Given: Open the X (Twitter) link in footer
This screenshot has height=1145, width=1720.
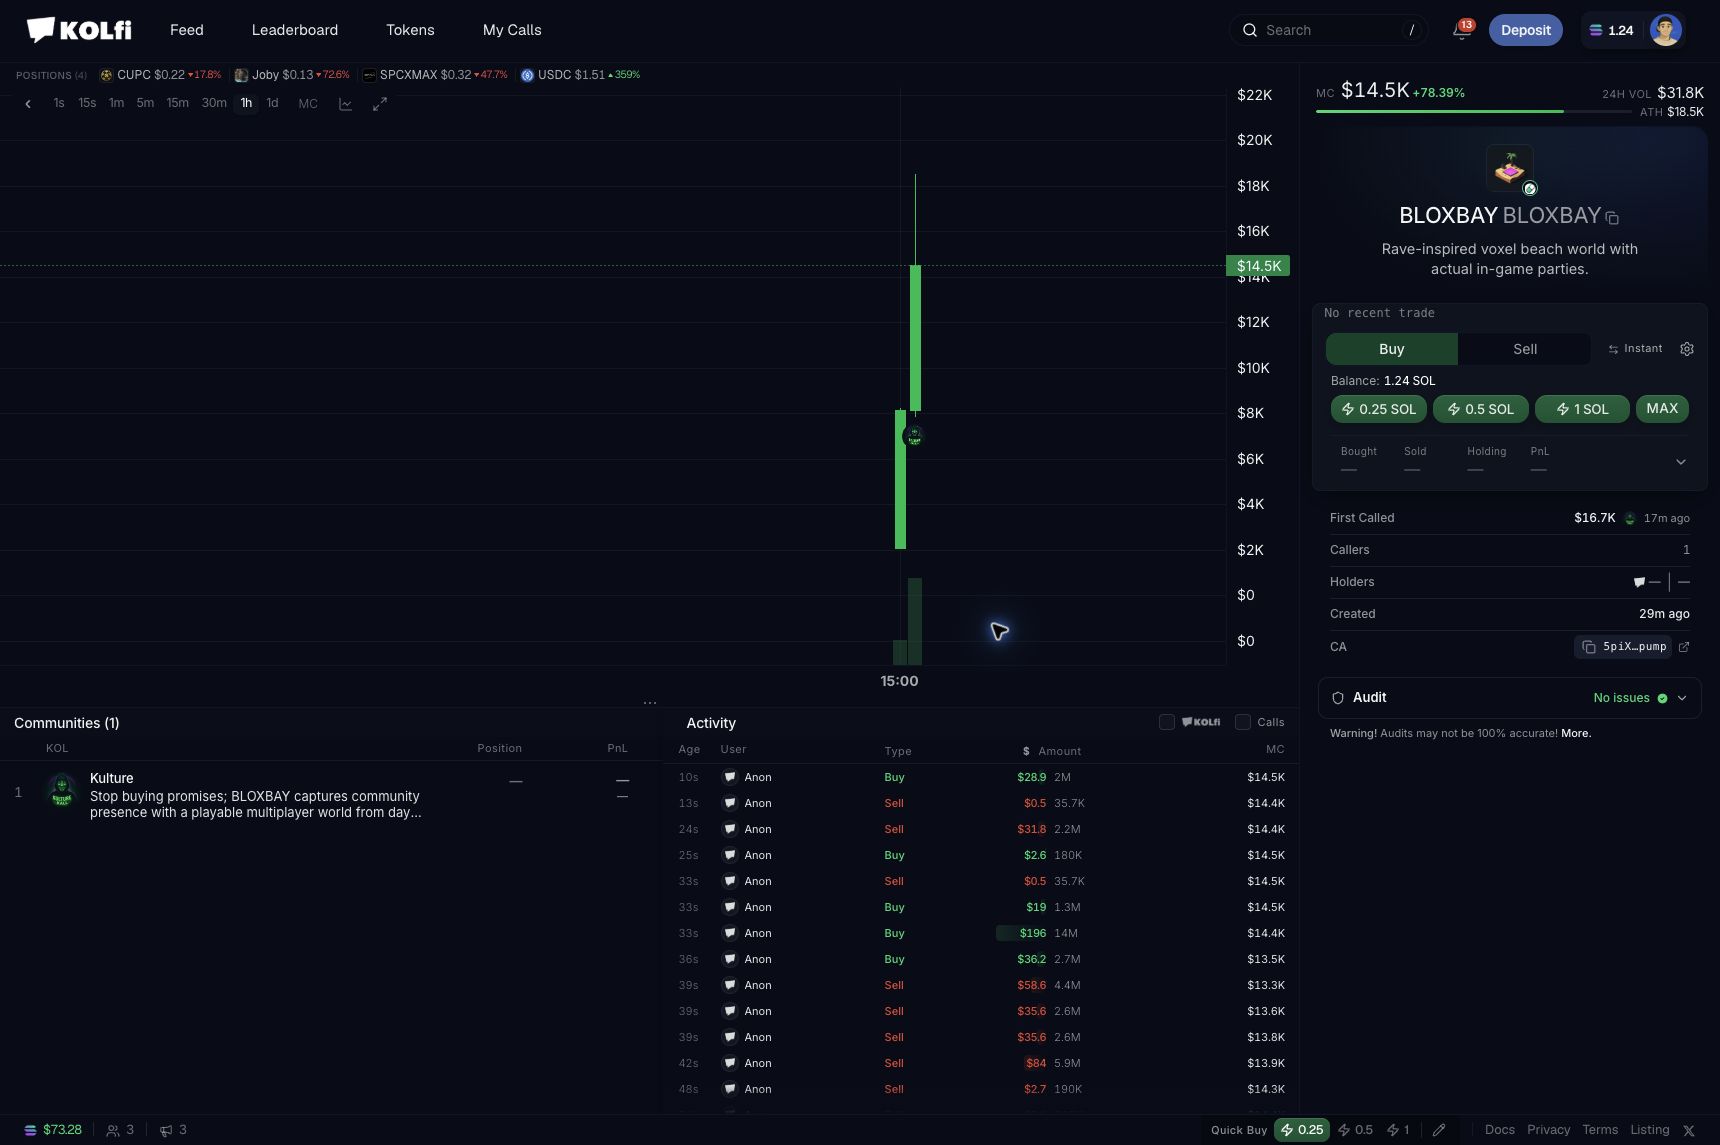Looking at the screenshot, I should click(x=1689, y=1131).
